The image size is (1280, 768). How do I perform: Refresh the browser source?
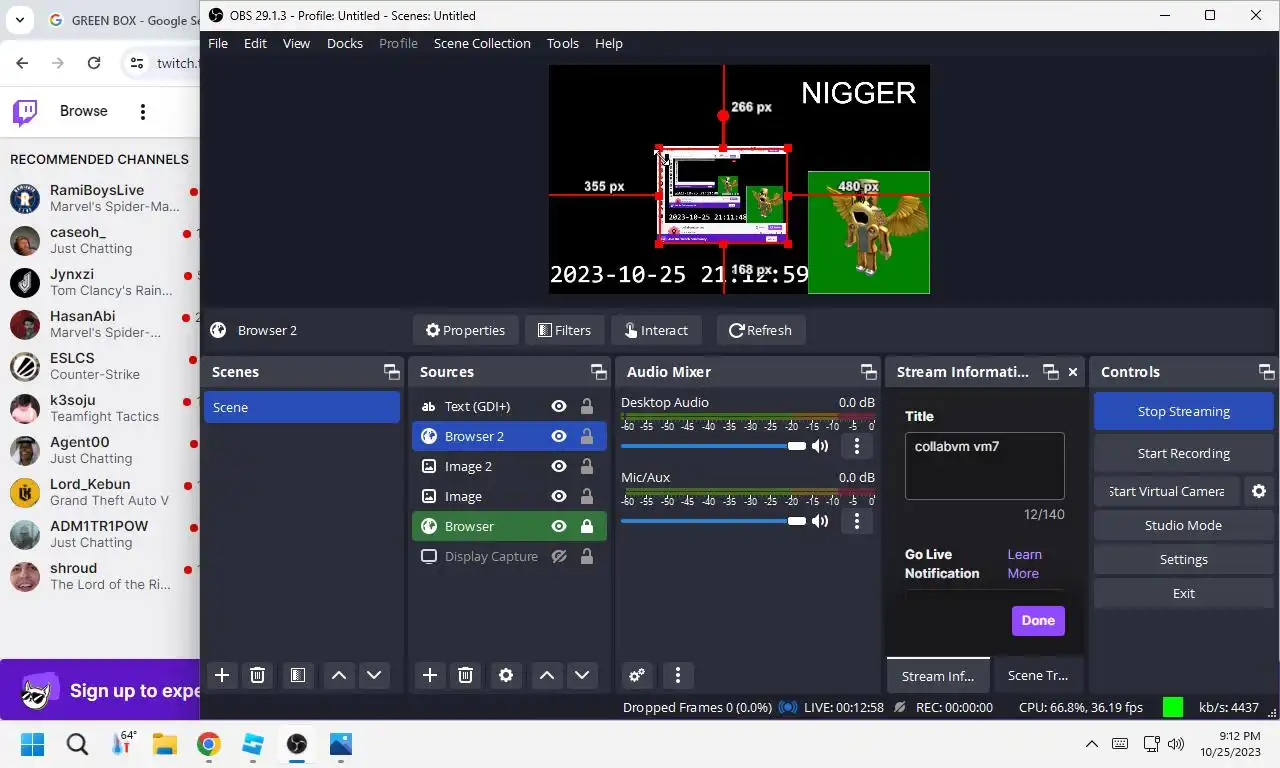click(x=760, y=330)
